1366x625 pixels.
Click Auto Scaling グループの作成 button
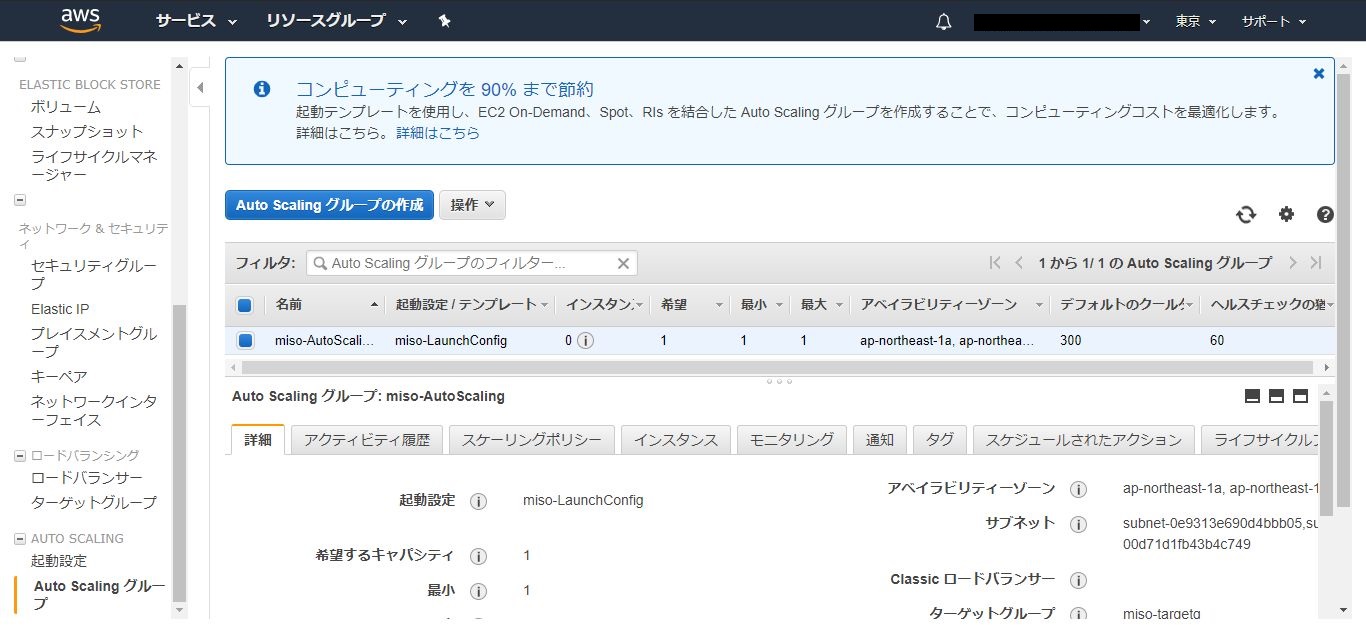tap(329, 205)
